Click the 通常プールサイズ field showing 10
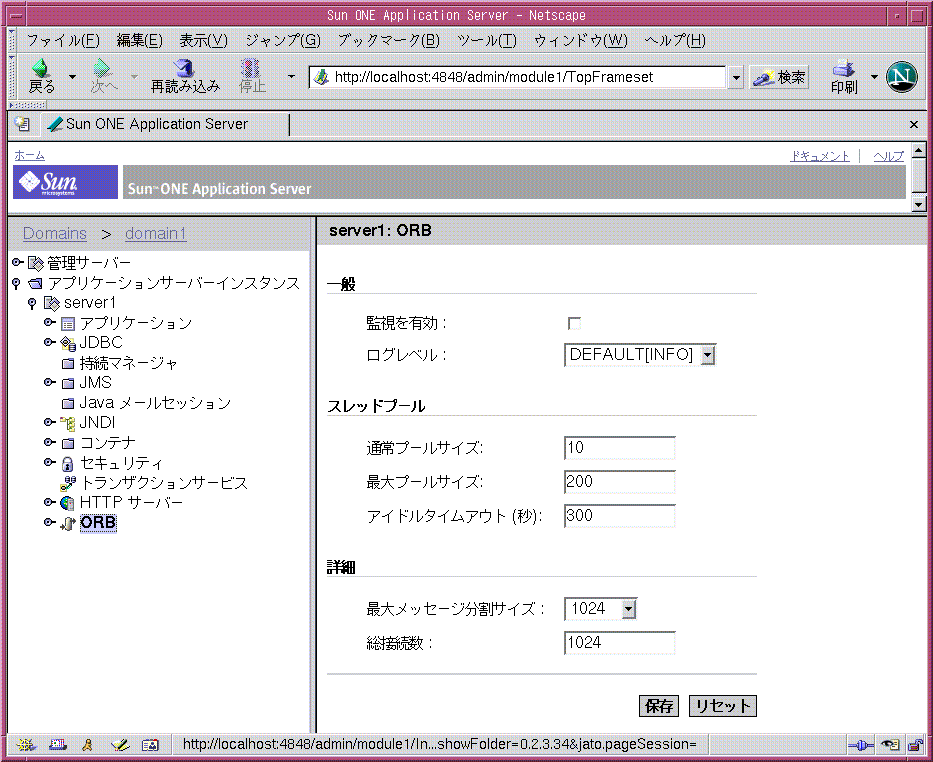Viewport: 933px width, 762px height. pyautogui.click(x=619, y=448)
